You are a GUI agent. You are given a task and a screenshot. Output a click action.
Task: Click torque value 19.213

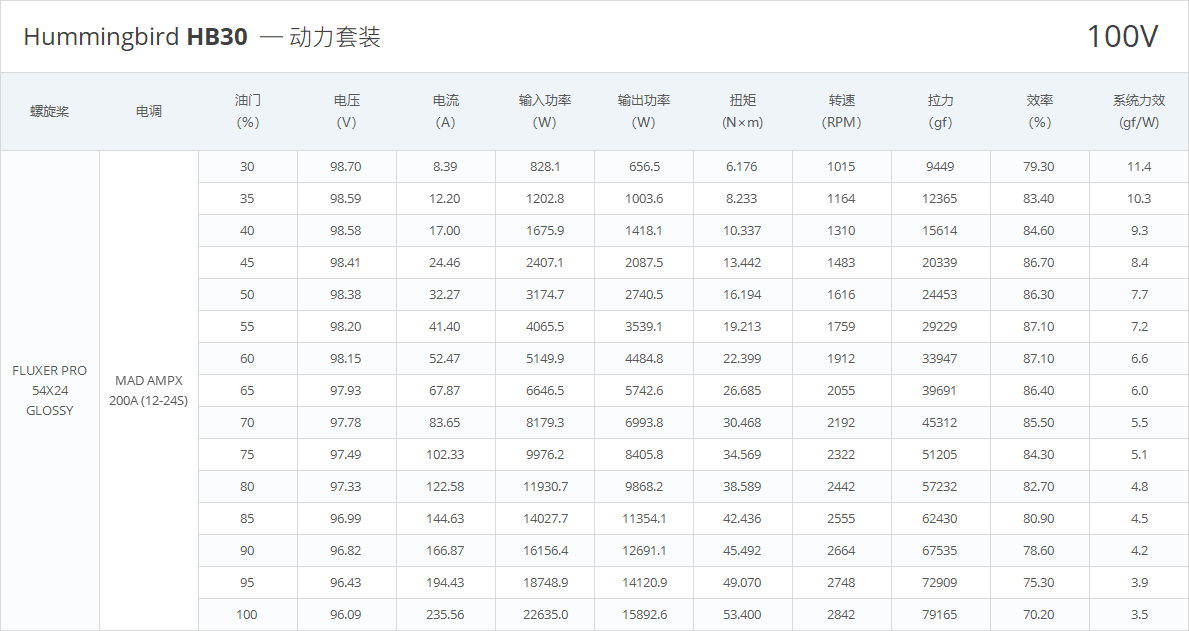[x=742, y=327]
